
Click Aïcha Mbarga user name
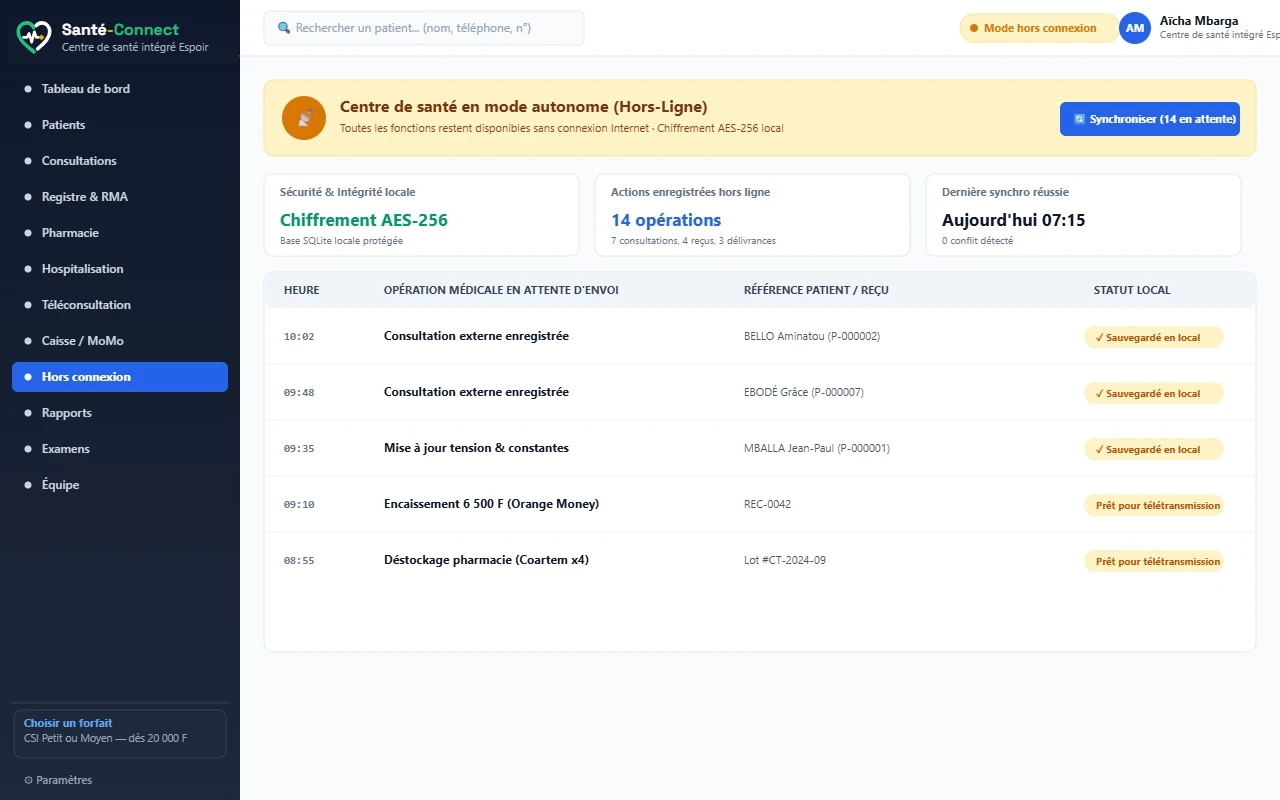click(x=1199, y=21)
